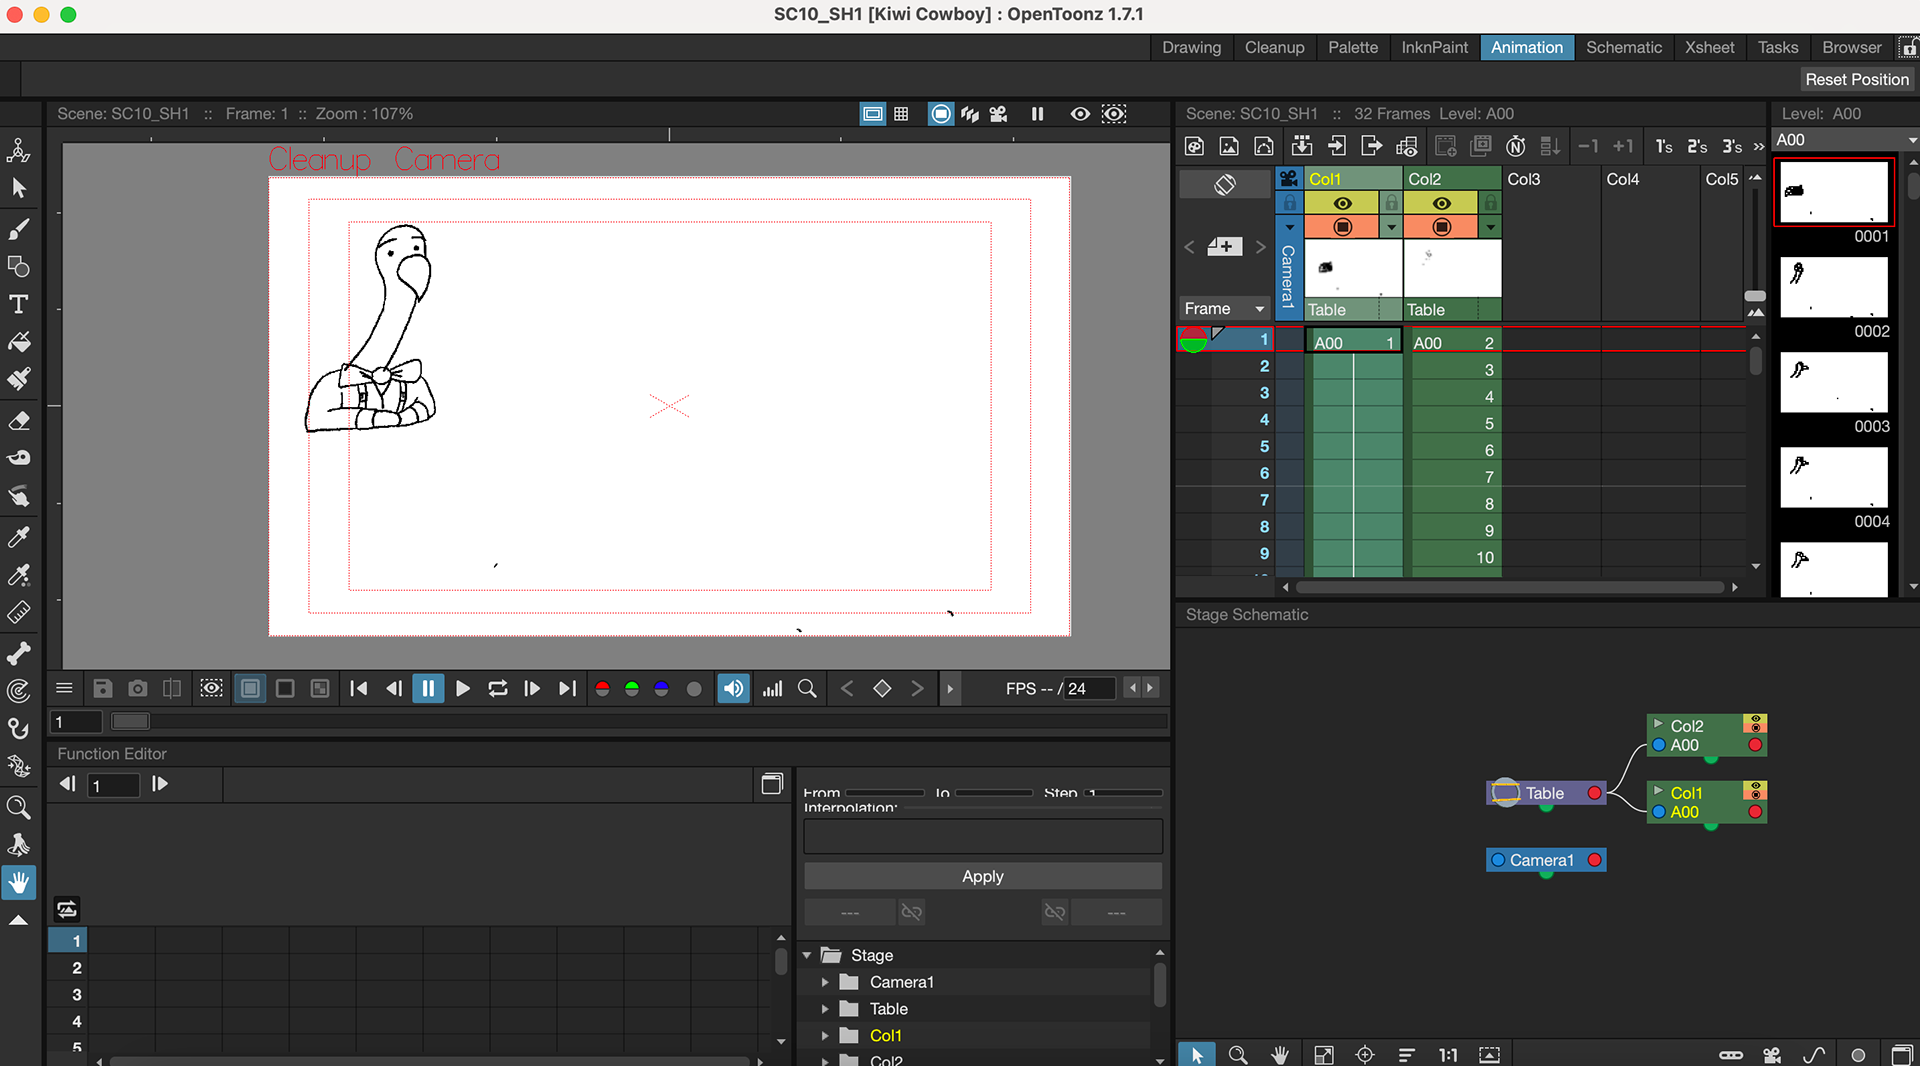Select level strip thumbnail 0003

[1834, 382]
